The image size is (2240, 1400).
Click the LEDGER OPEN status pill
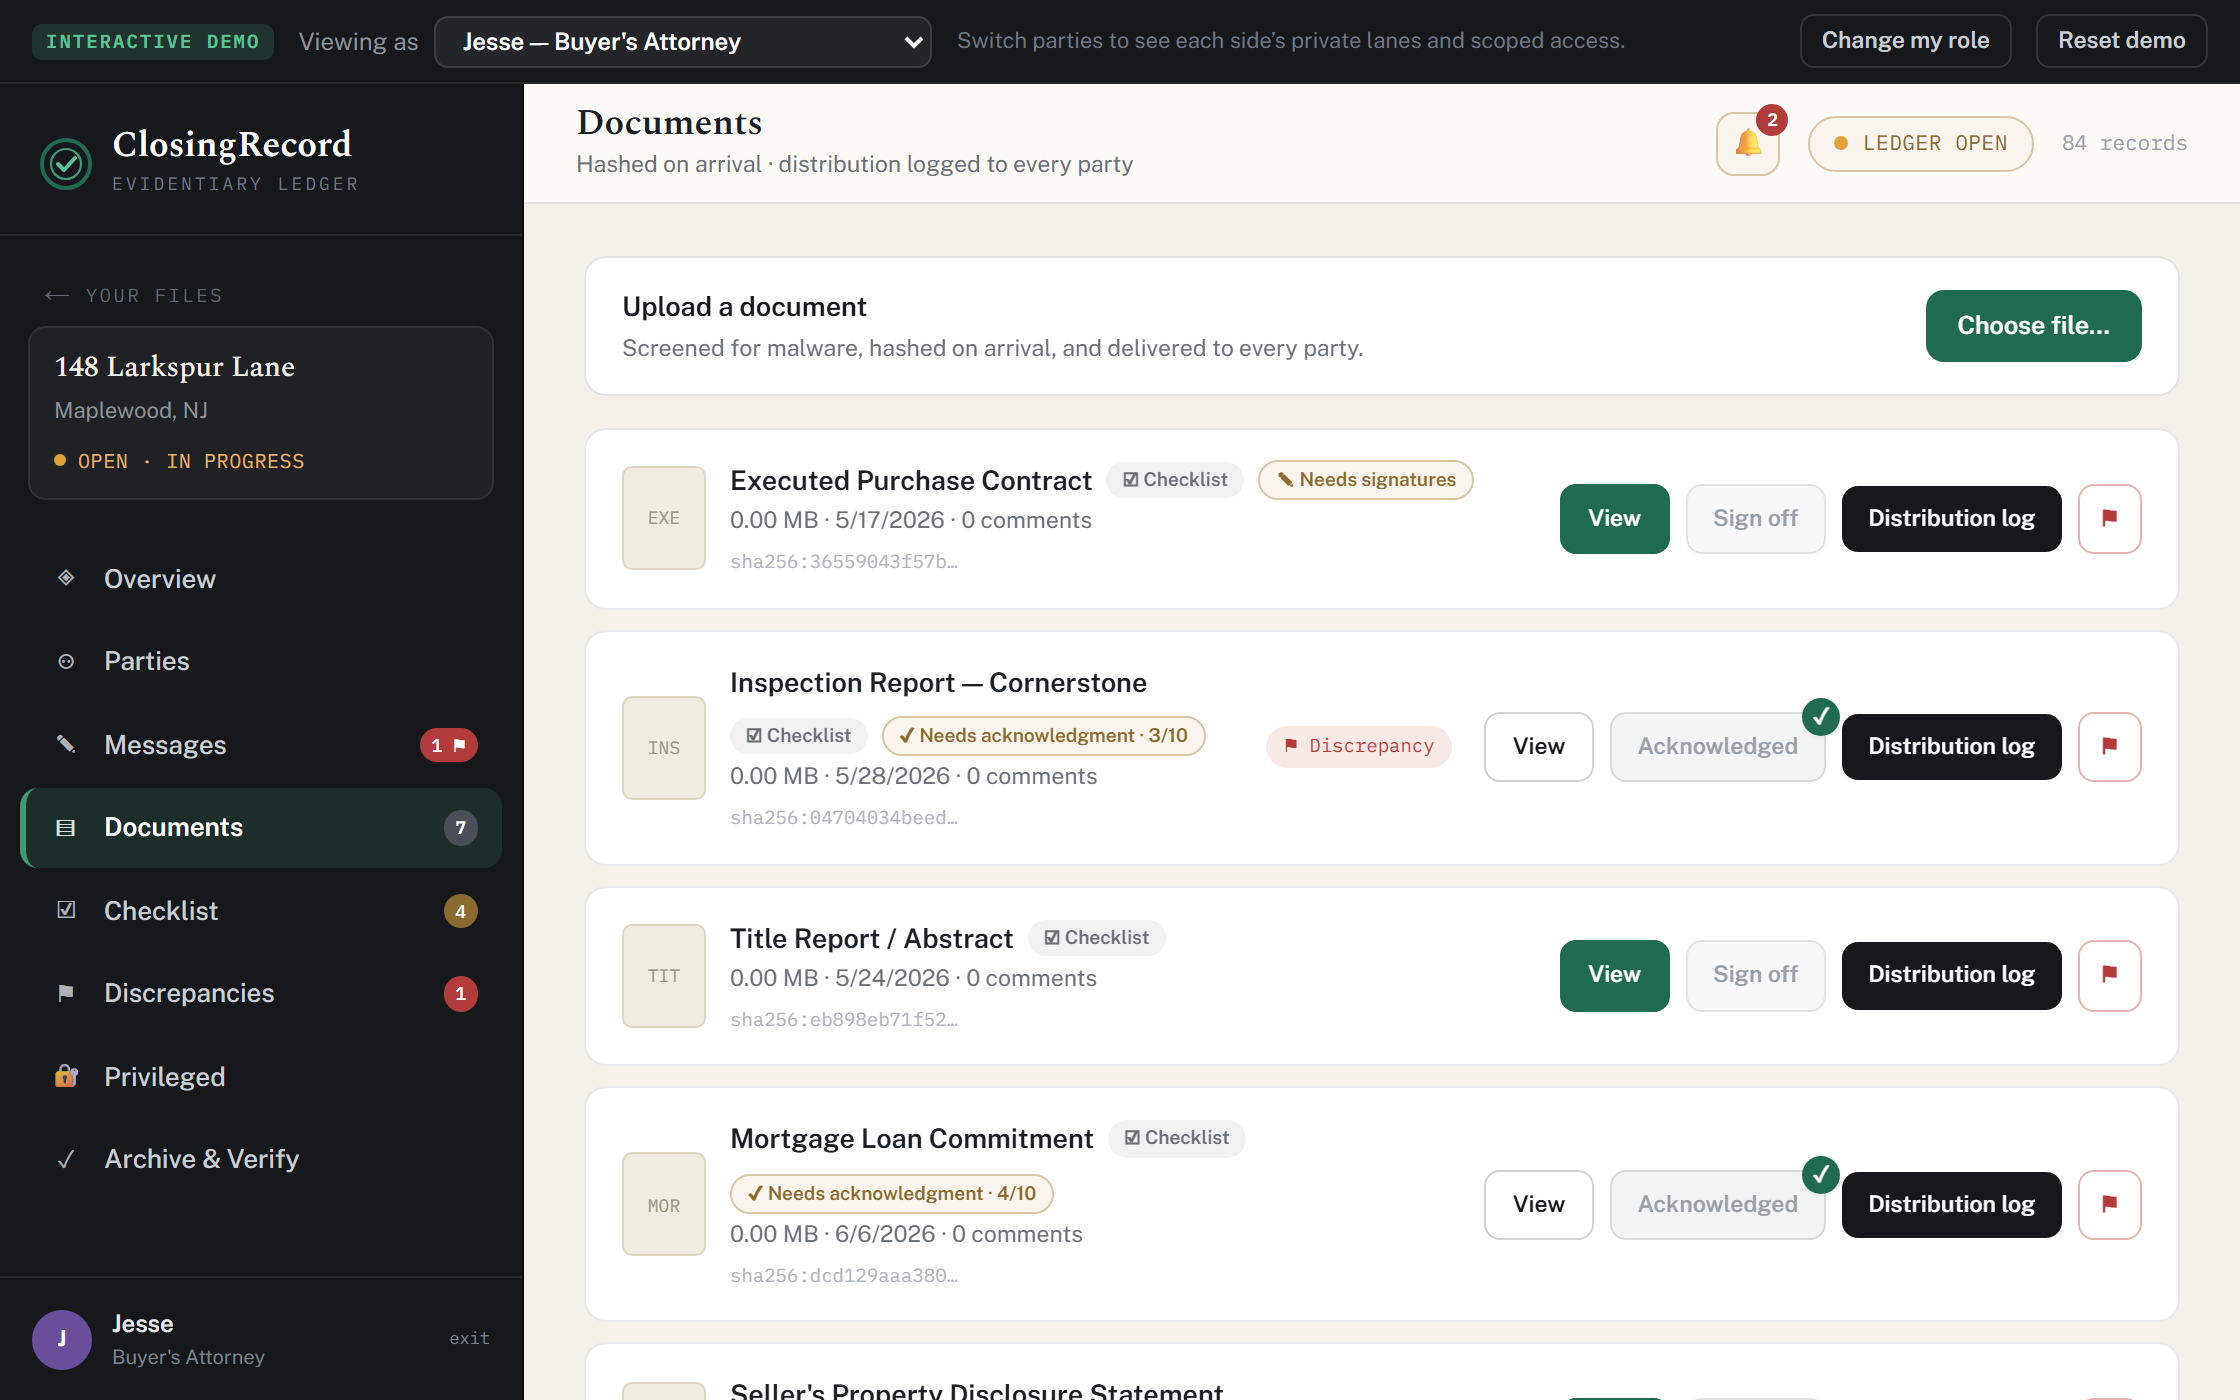coord(1920,144)
